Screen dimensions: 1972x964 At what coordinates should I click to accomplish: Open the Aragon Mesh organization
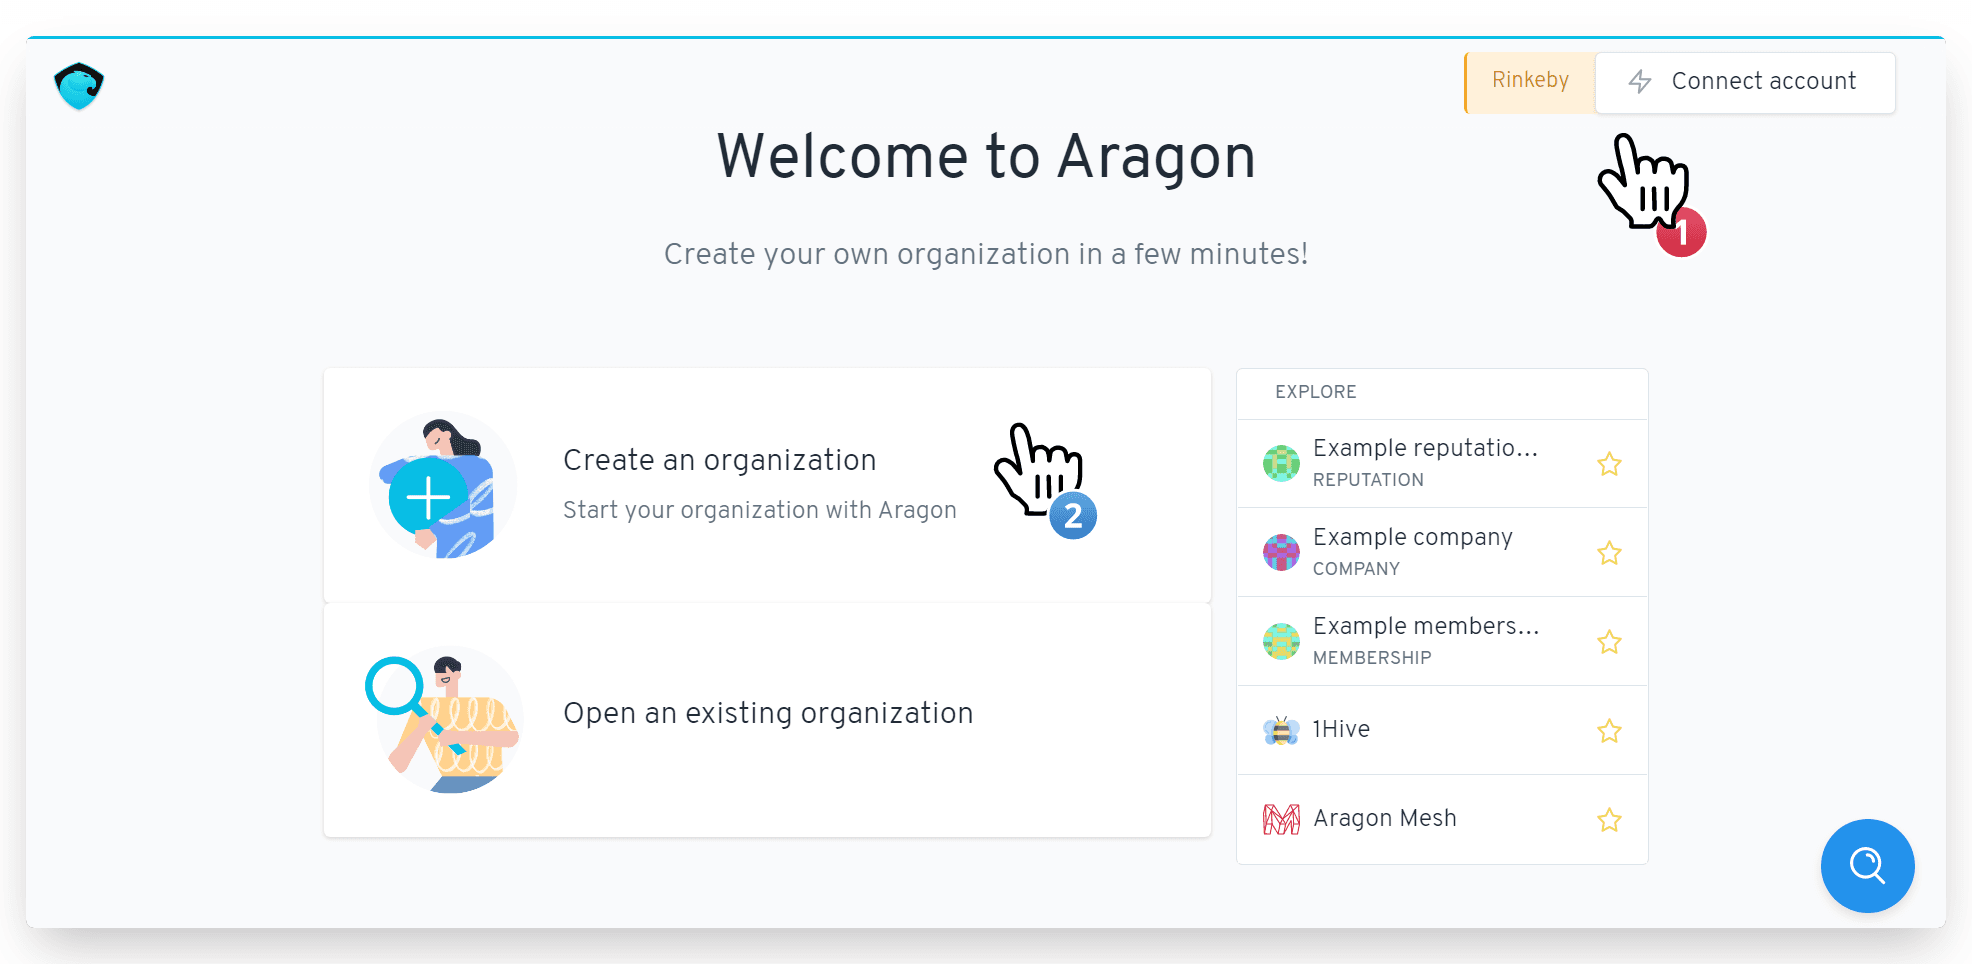(1442, 819)
